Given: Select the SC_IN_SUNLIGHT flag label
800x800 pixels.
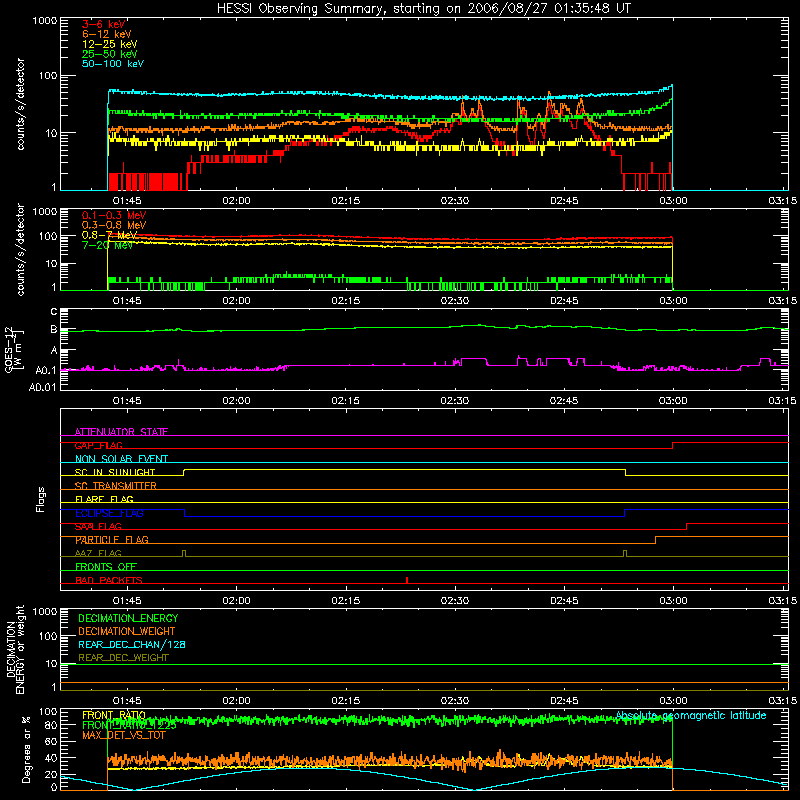Looking at the screenshot, I should [x=115, y=472].
